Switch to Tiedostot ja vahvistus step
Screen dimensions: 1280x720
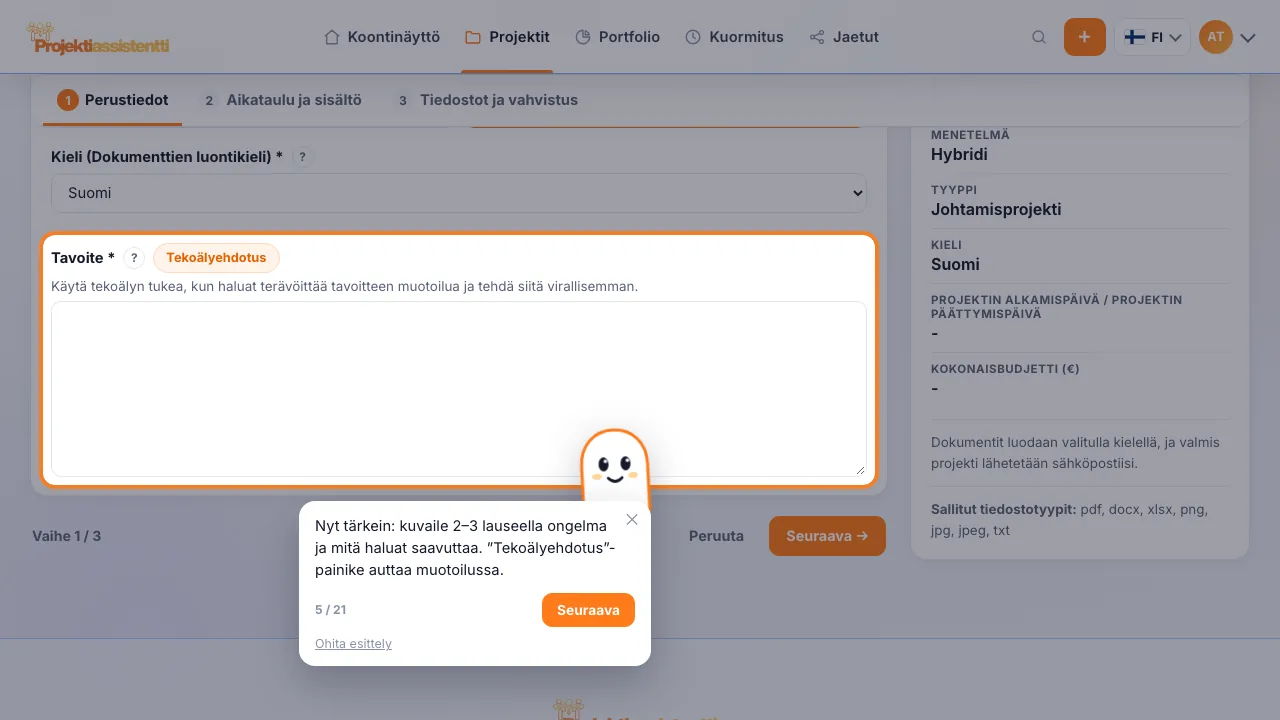point(485,100)
